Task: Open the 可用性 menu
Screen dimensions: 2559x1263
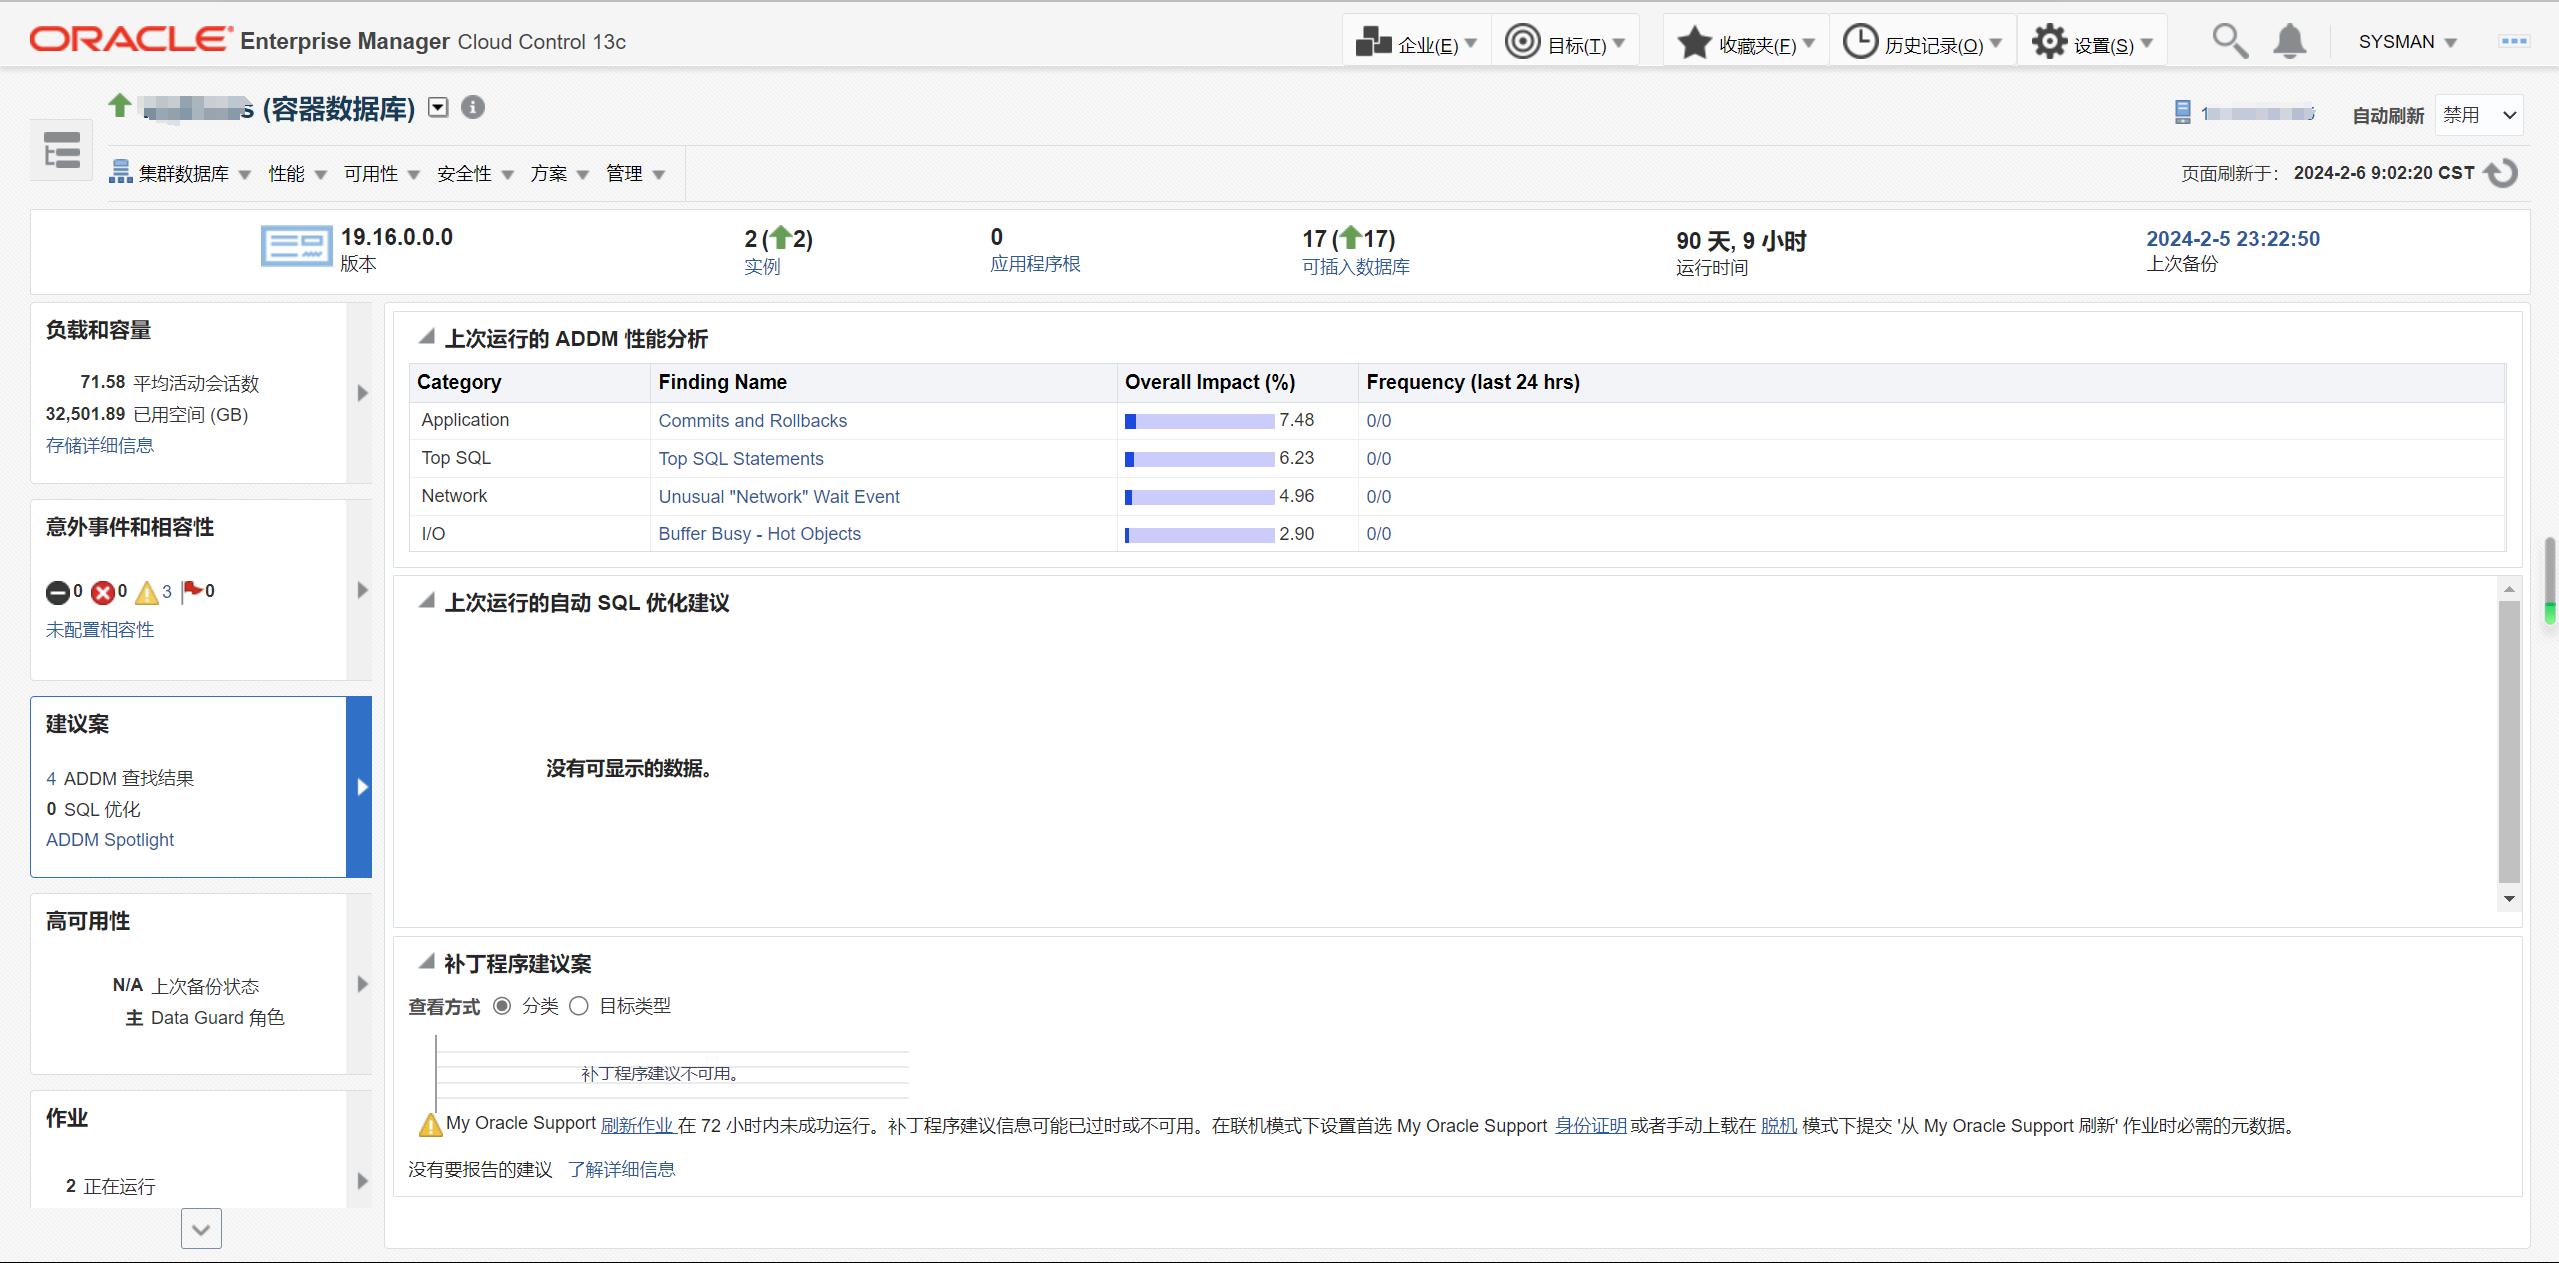Action: (381, 174)
